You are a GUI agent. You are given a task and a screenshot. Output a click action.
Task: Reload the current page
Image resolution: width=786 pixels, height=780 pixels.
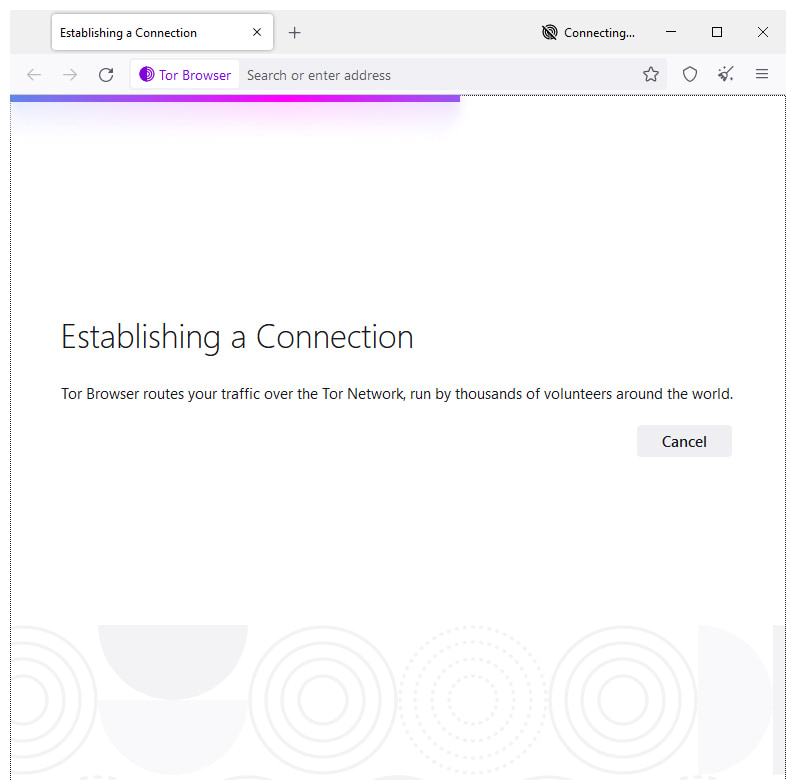click(x=106, y=75)
